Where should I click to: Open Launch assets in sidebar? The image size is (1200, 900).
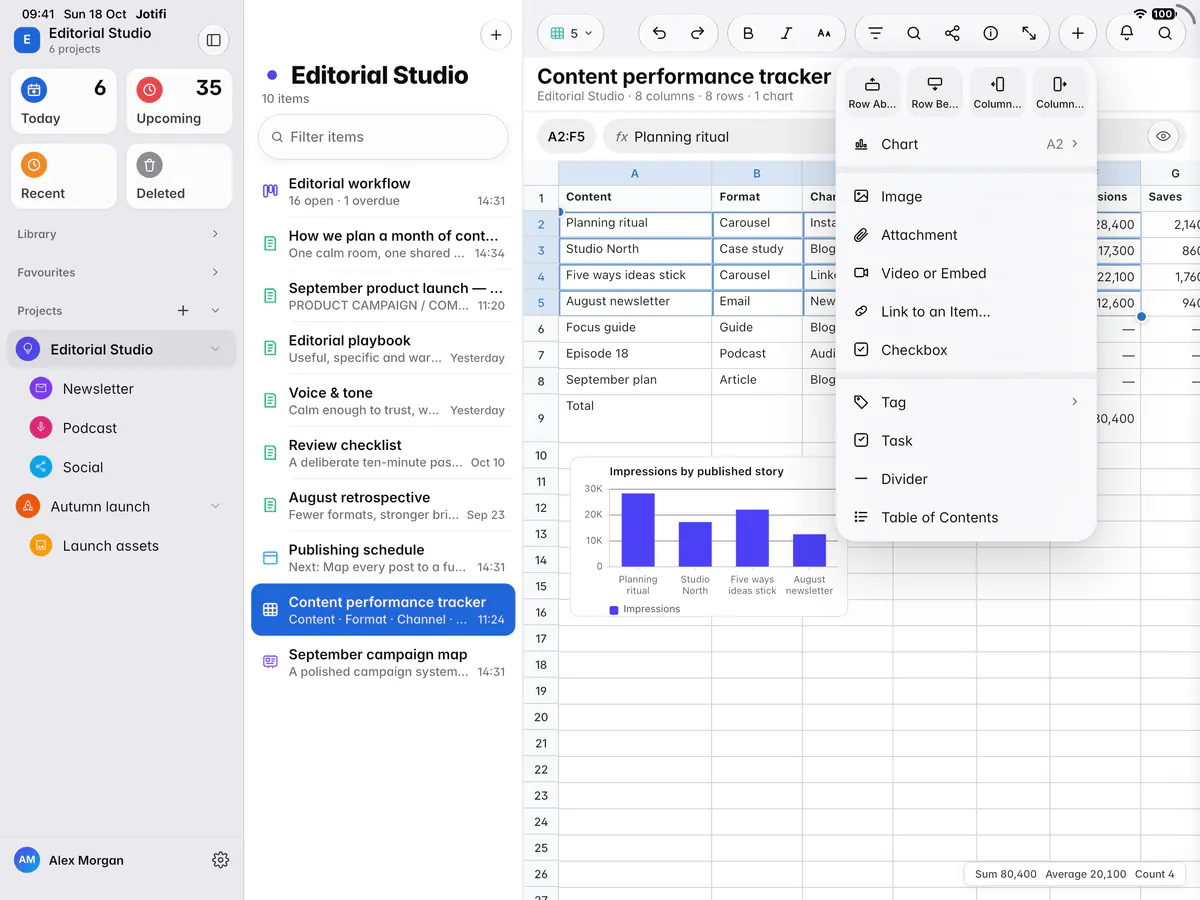(x=122, y=546)
